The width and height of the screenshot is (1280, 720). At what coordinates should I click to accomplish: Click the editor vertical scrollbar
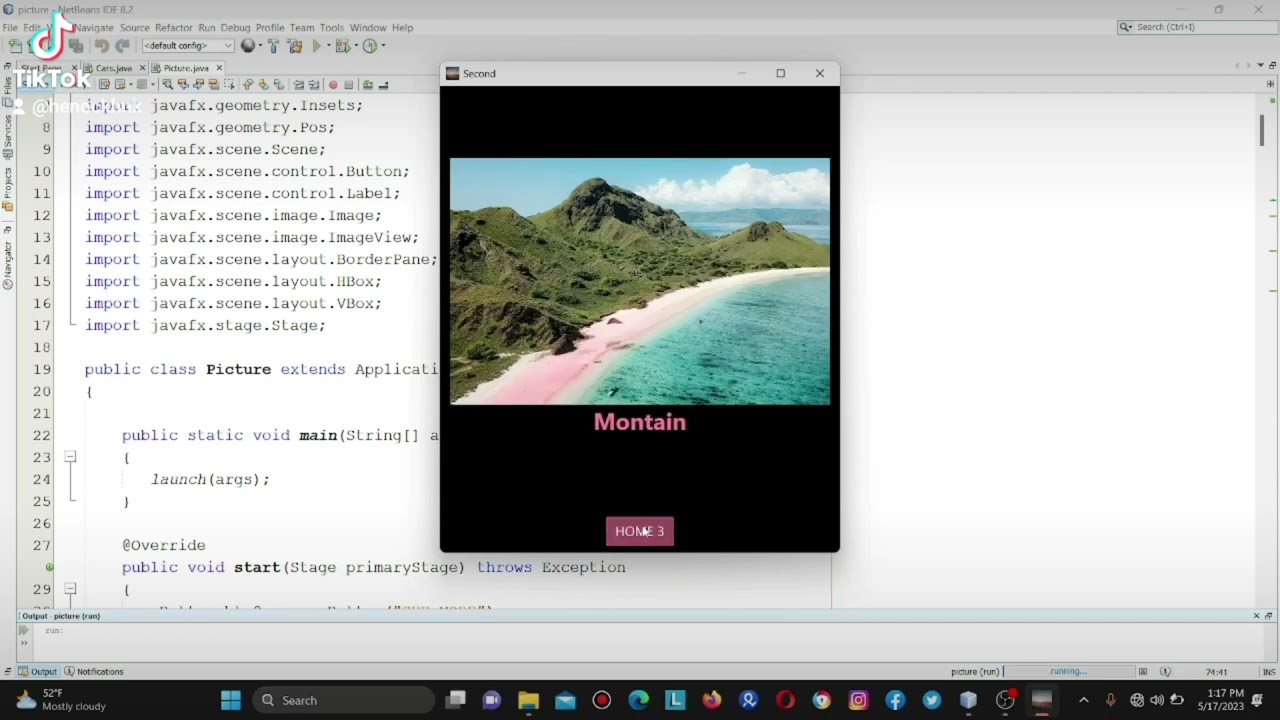1262,130
